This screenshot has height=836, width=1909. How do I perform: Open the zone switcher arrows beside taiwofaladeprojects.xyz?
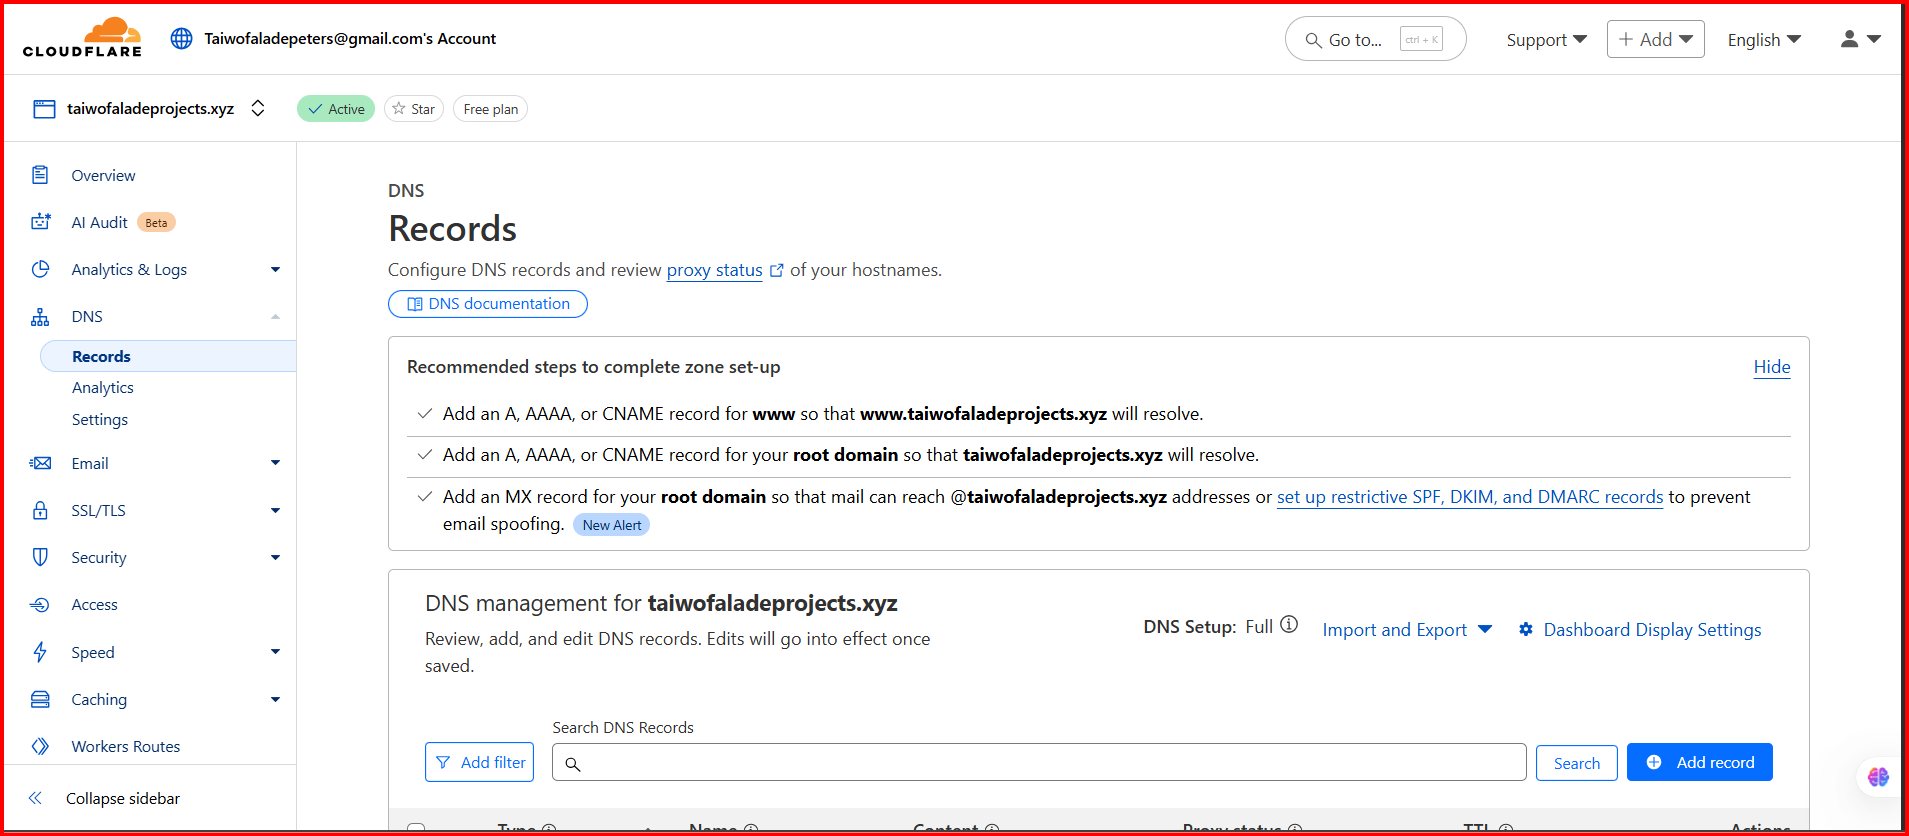click(x=258, y=108)
